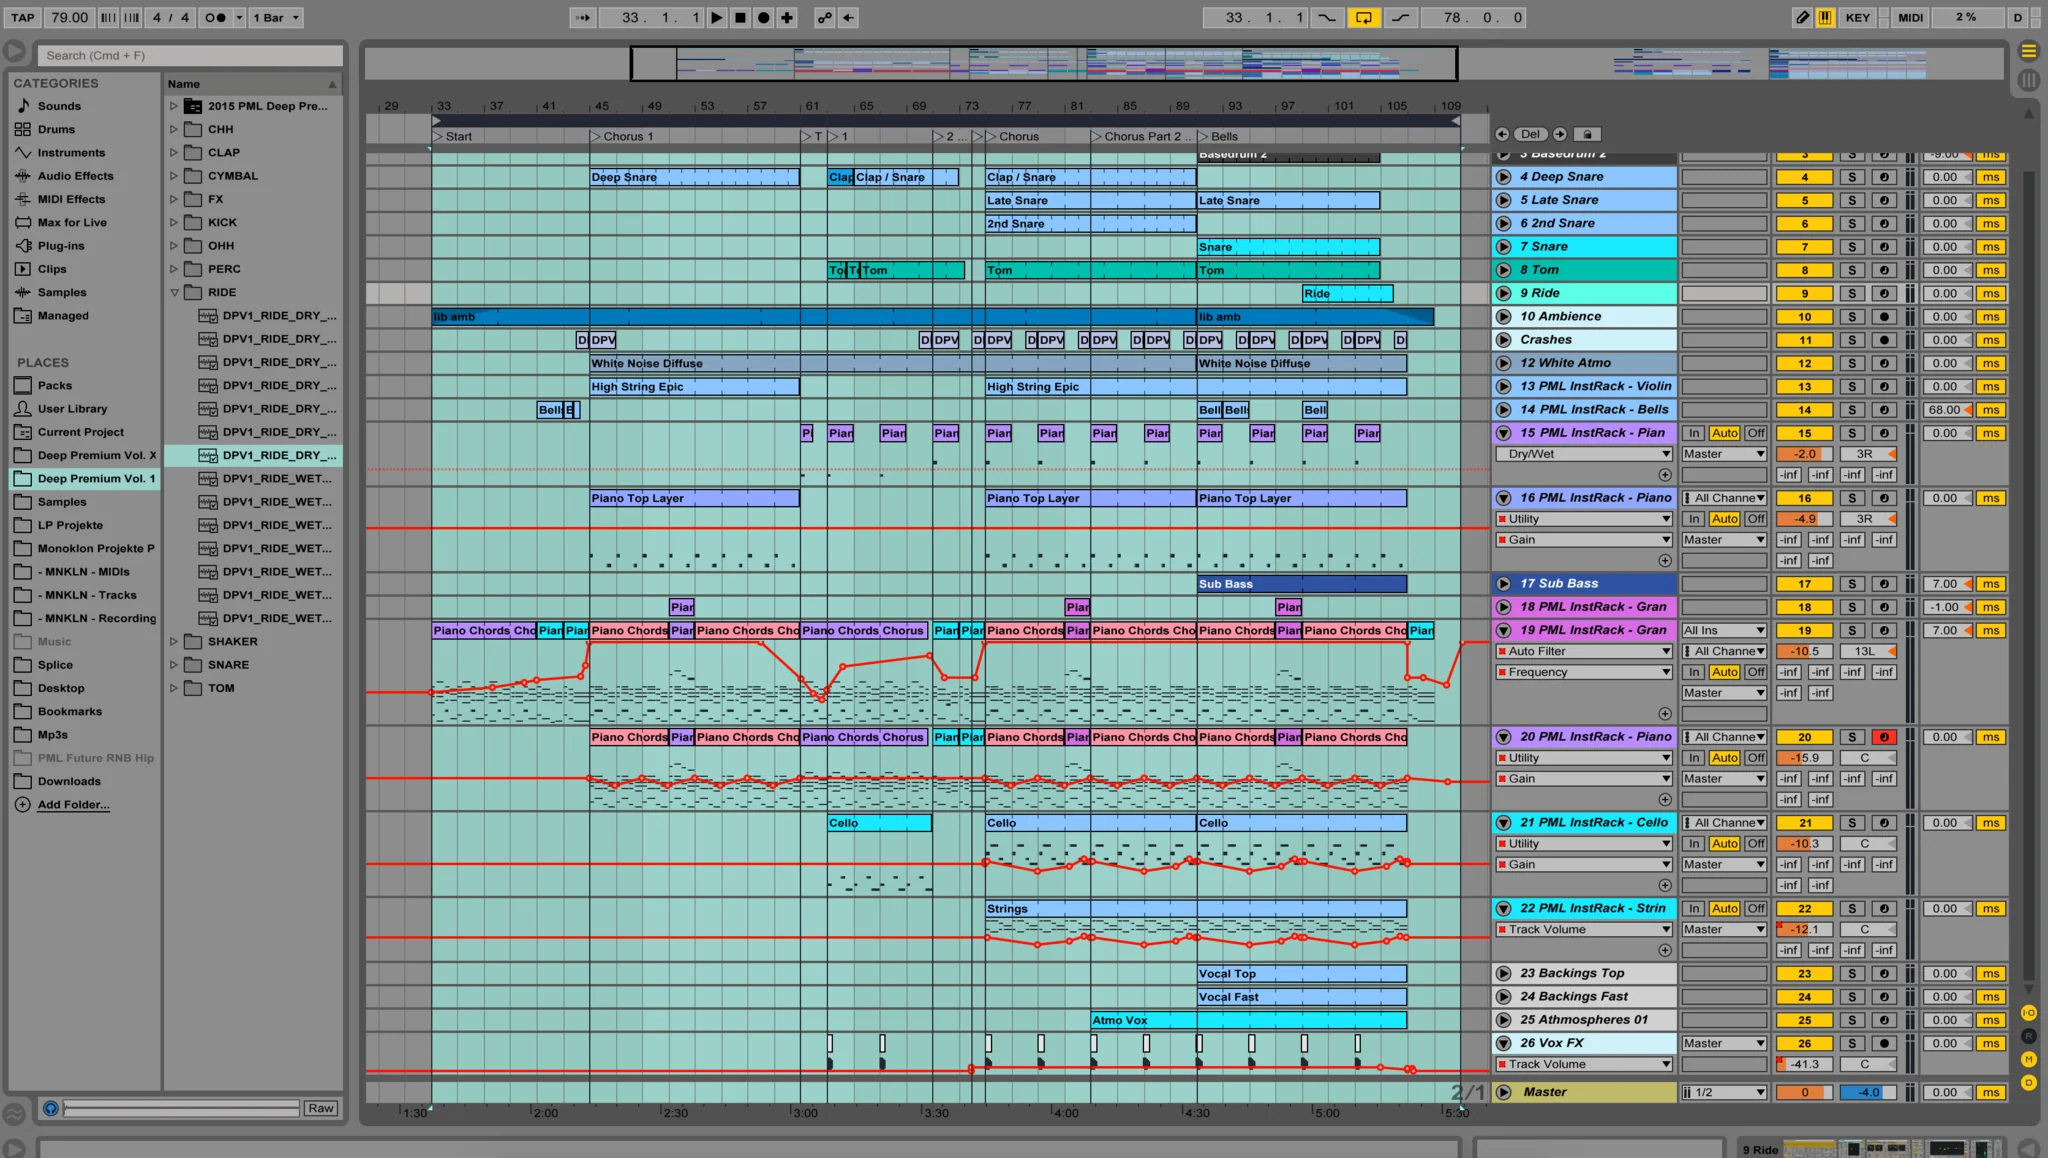Screen dimensions: 2048x1158
Task: Click Previous Locator arrow button
Action: coord(1502,134)
